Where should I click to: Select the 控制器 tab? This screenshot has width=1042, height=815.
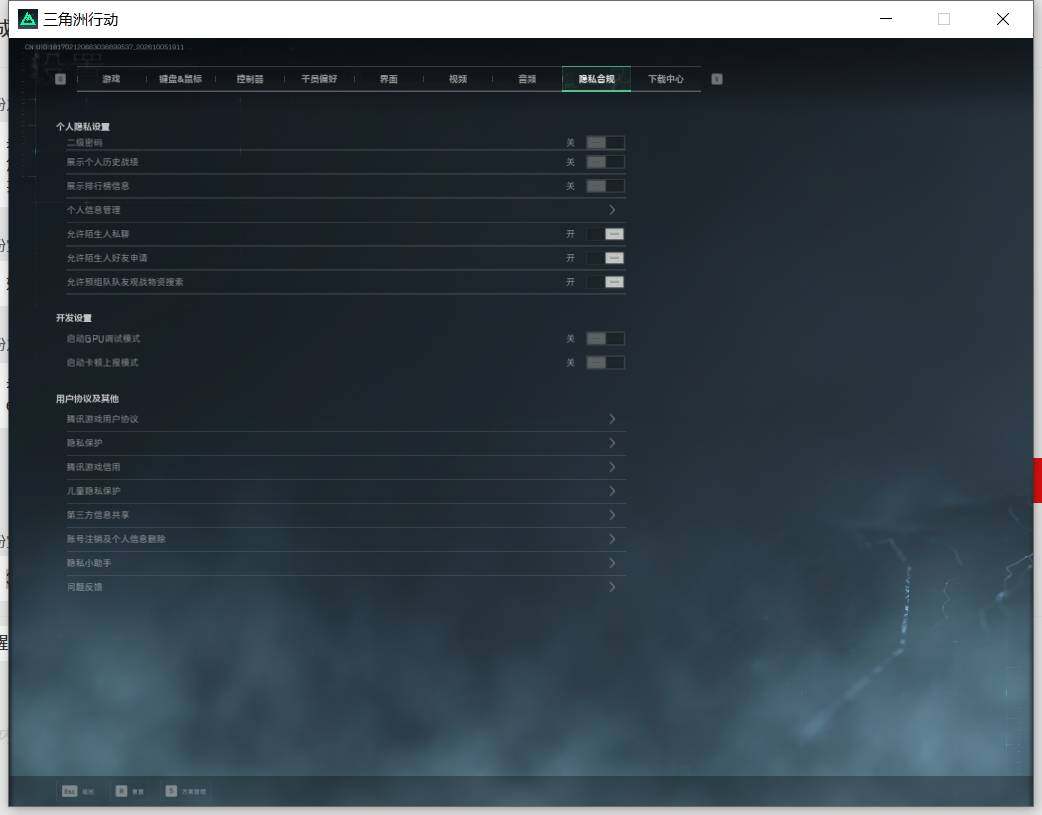click(250, 79)
